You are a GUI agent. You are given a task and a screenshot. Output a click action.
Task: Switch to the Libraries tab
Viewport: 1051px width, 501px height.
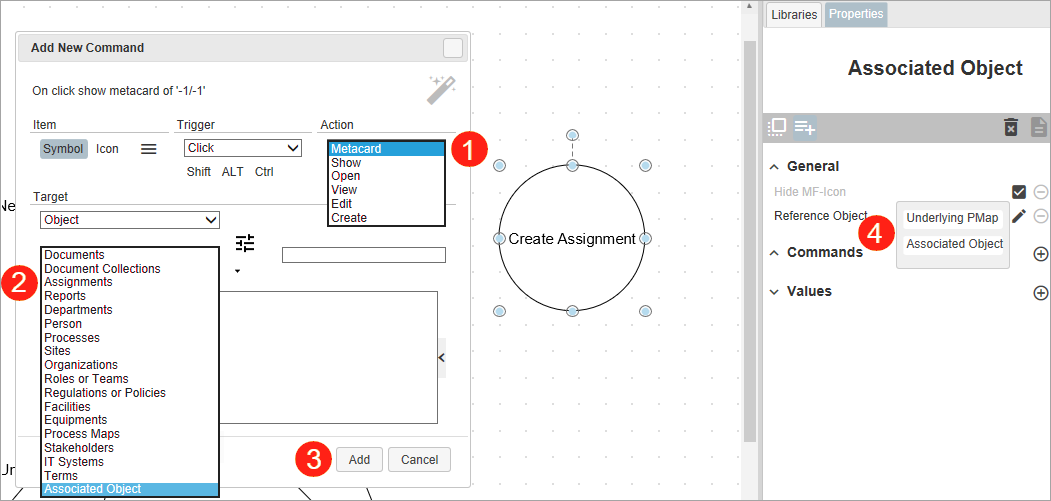coord(794,15)
